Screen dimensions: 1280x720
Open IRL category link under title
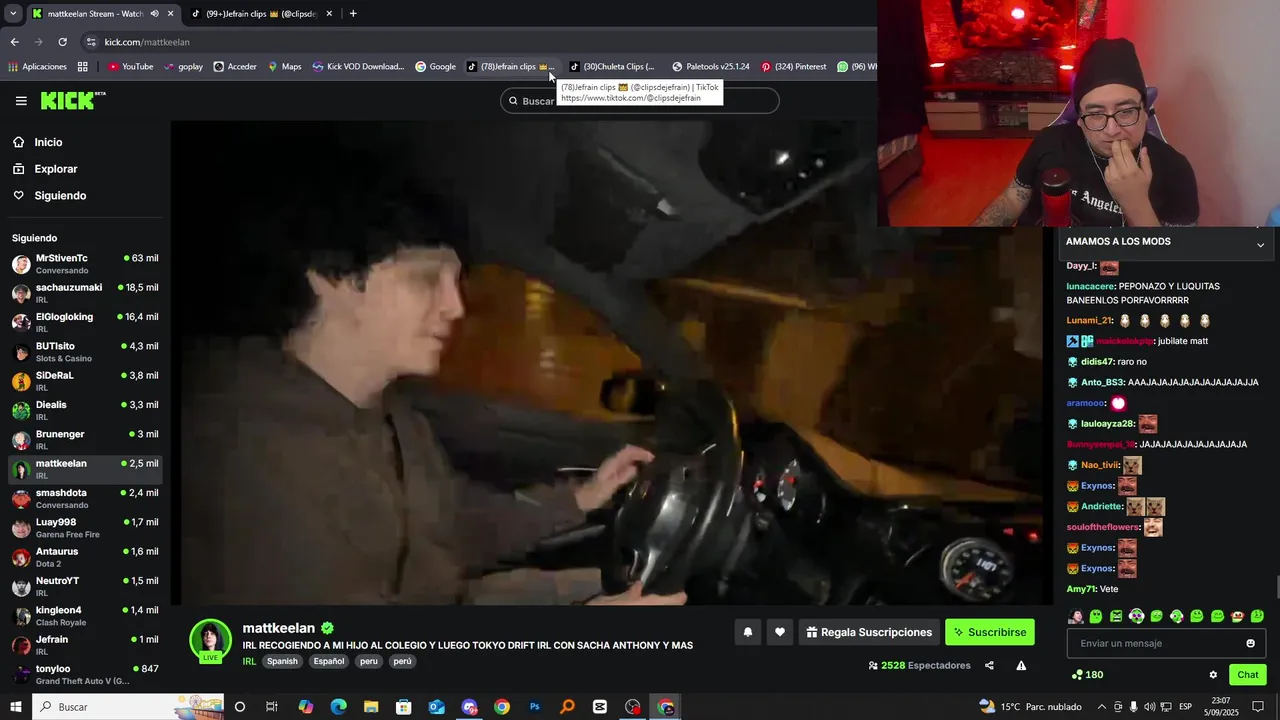(249, 661)
